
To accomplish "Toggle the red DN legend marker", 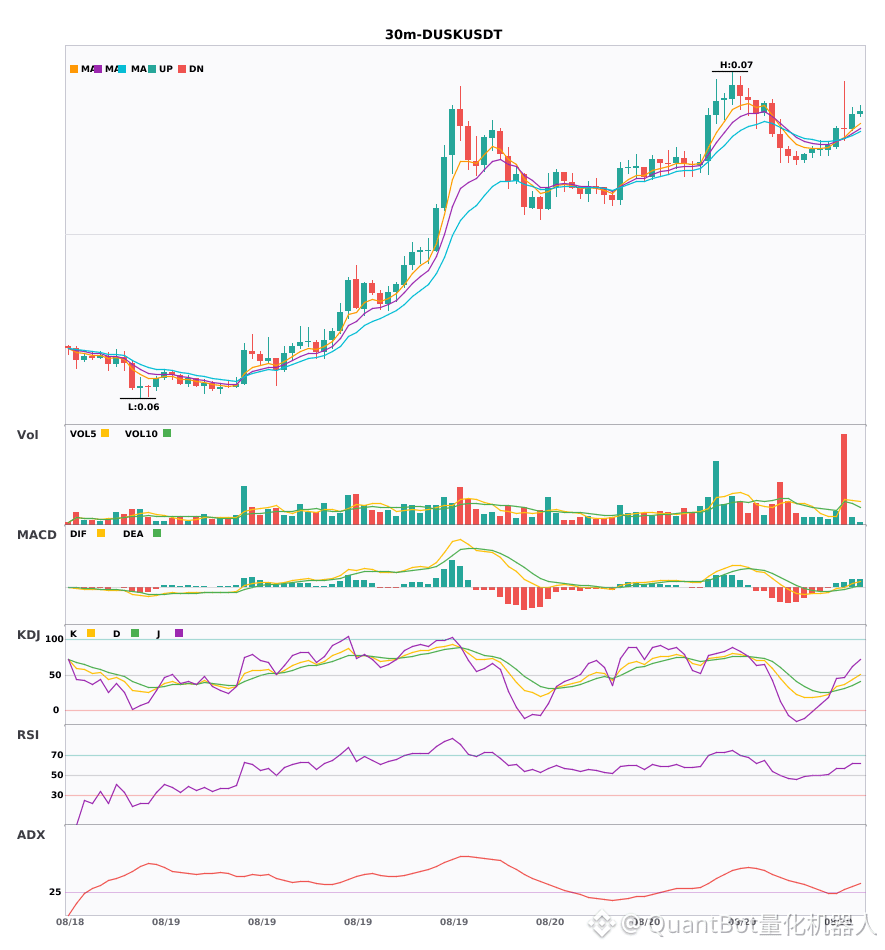I will pos(182,69).
